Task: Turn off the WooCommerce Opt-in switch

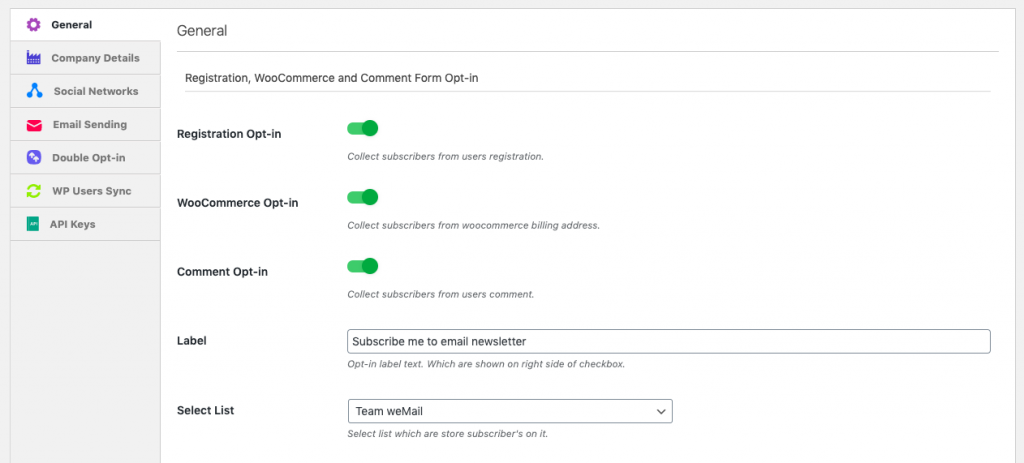Action: 362,197
